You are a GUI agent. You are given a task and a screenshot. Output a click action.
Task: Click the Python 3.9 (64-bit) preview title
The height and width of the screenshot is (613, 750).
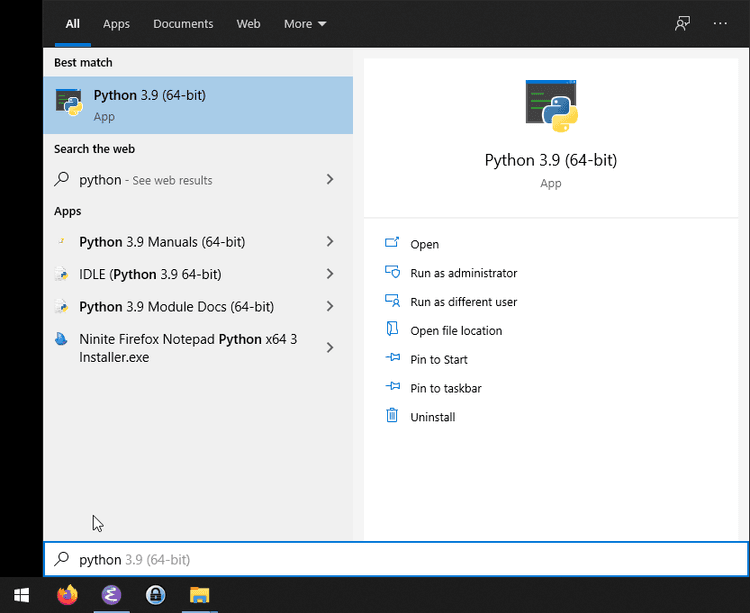pos(551,160)
